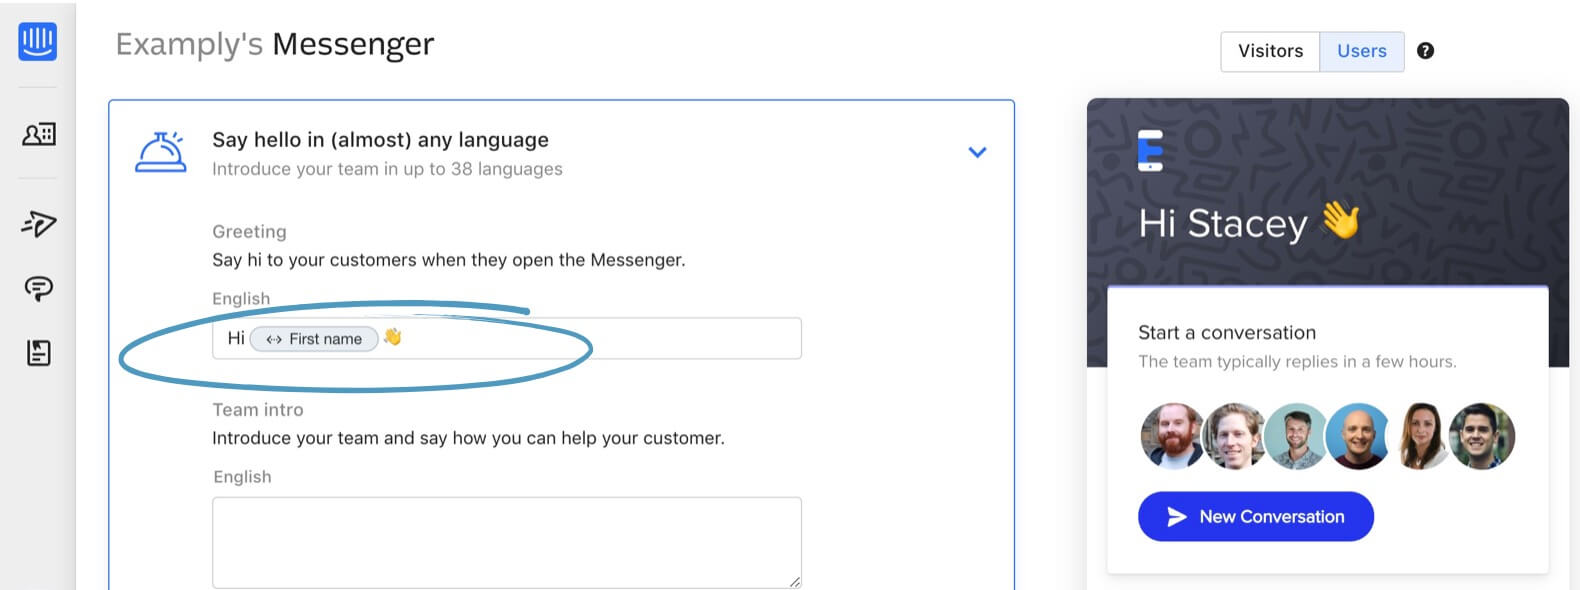Click the woman teammate avatar
The width and height of the screenshot is (1580, 590).
point(1420,437)
